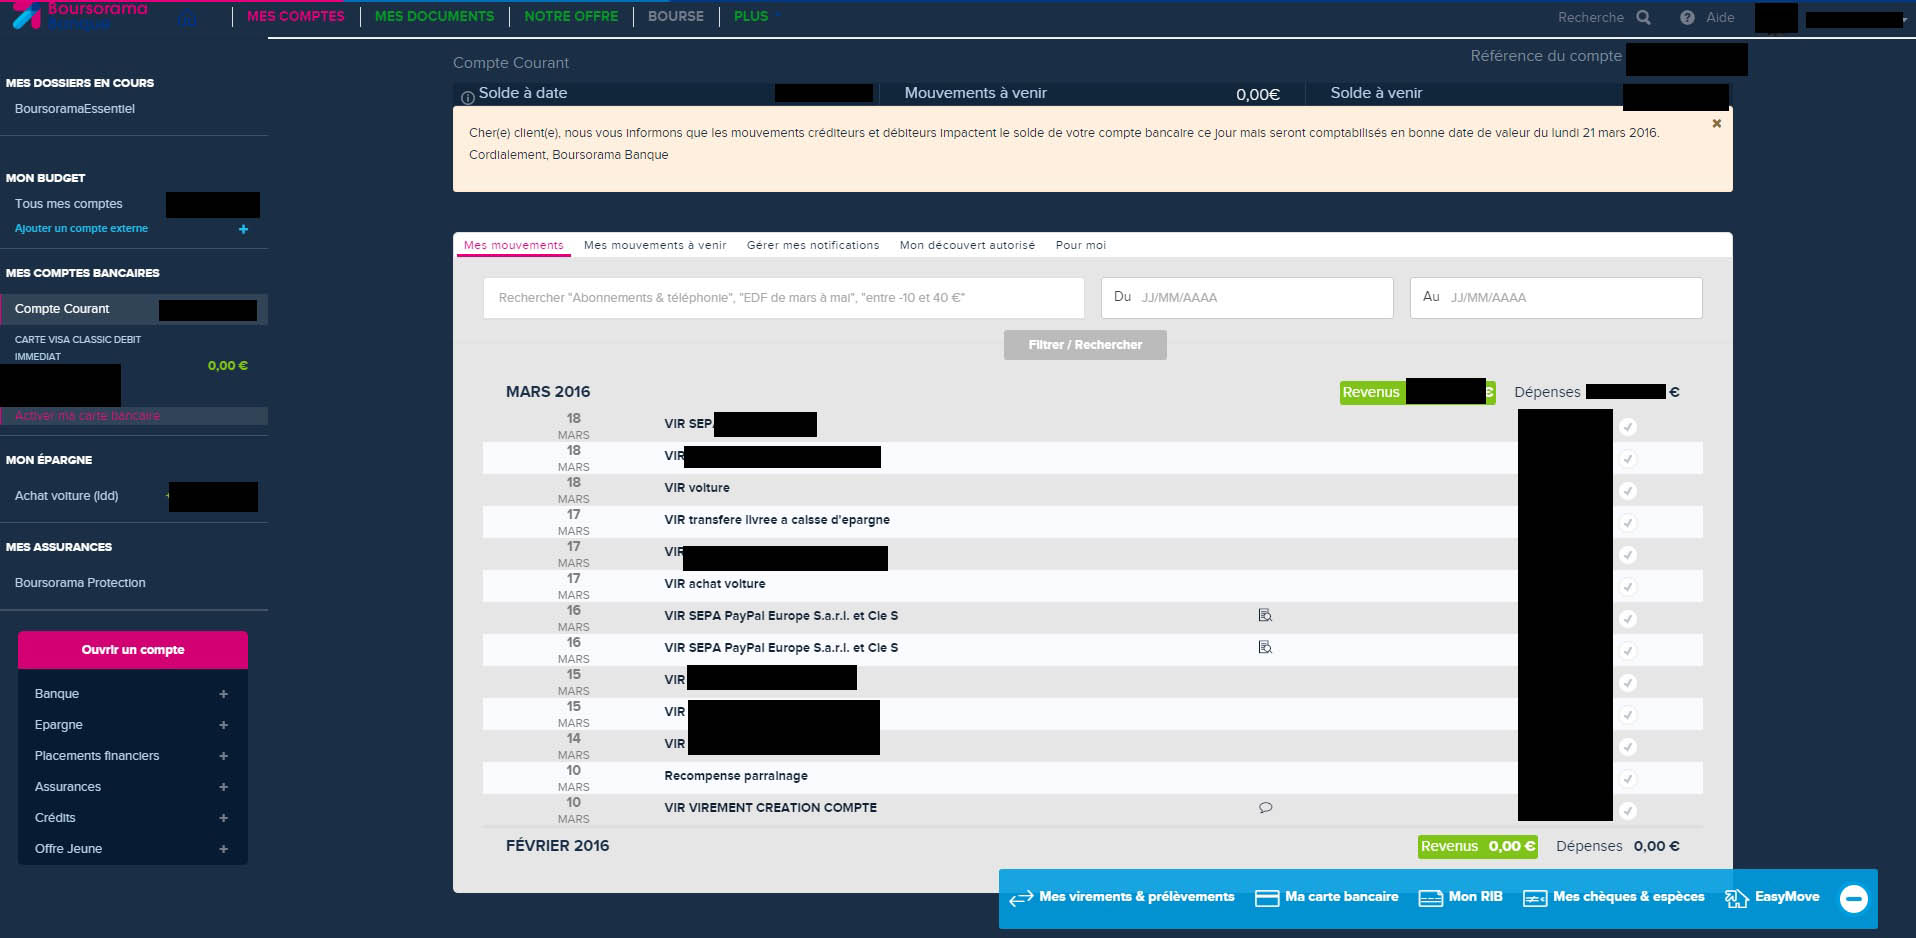Toggle the check mark for VIR achat voiture
1916x938 pixels.
(1628, 587)
